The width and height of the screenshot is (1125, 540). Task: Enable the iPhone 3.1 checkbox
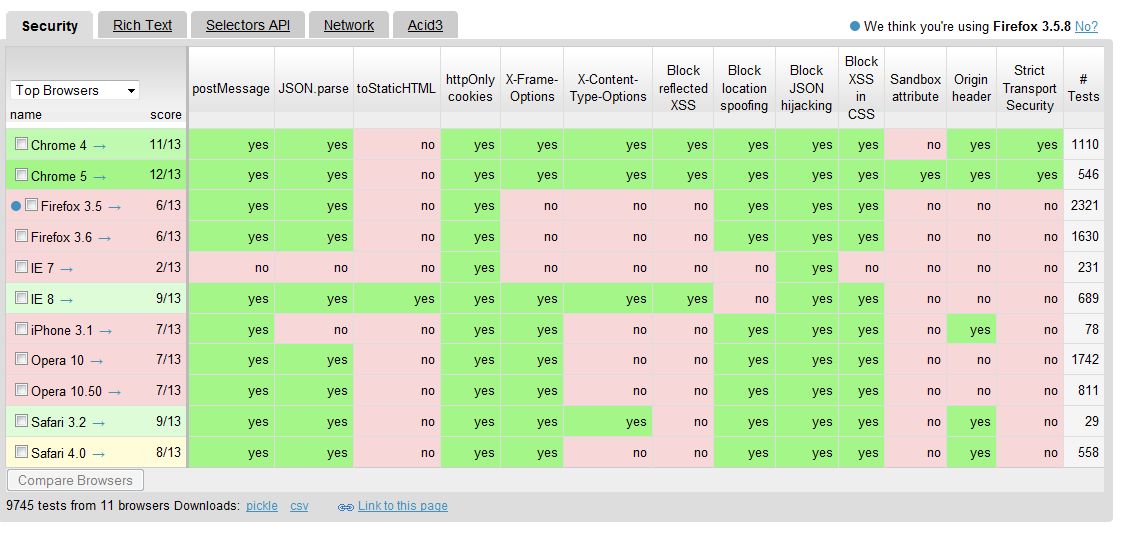click(x=22, y=328)
